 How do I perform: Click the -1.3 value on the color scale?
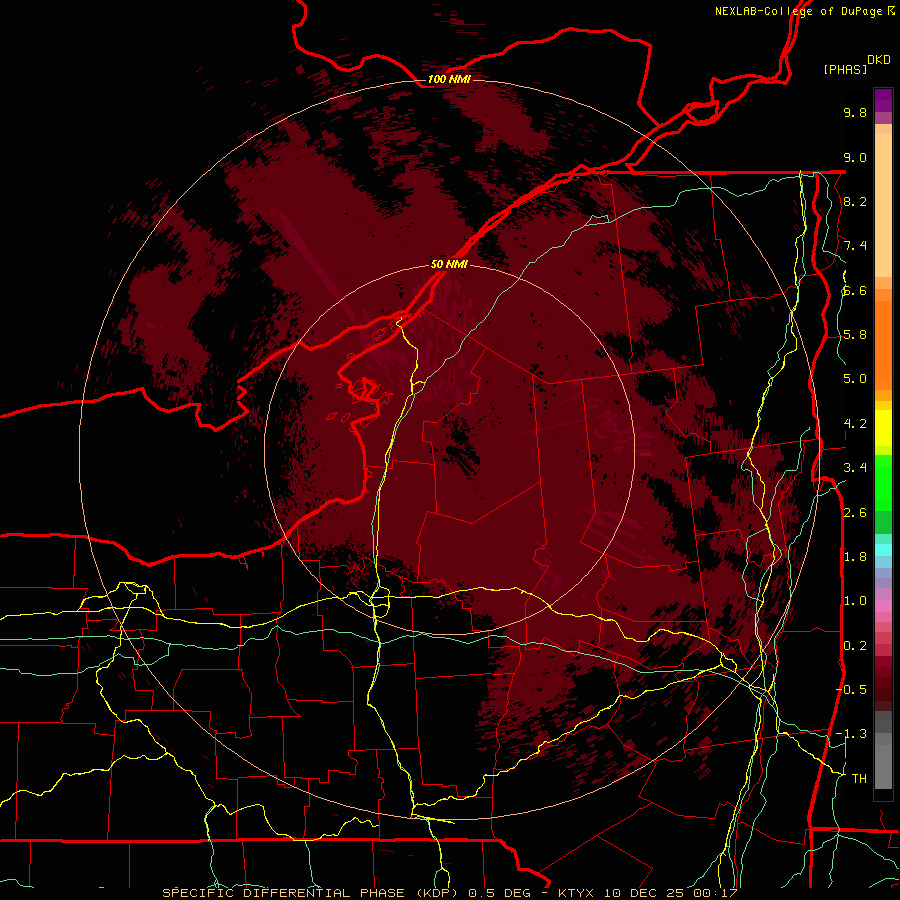click(851, 734)
